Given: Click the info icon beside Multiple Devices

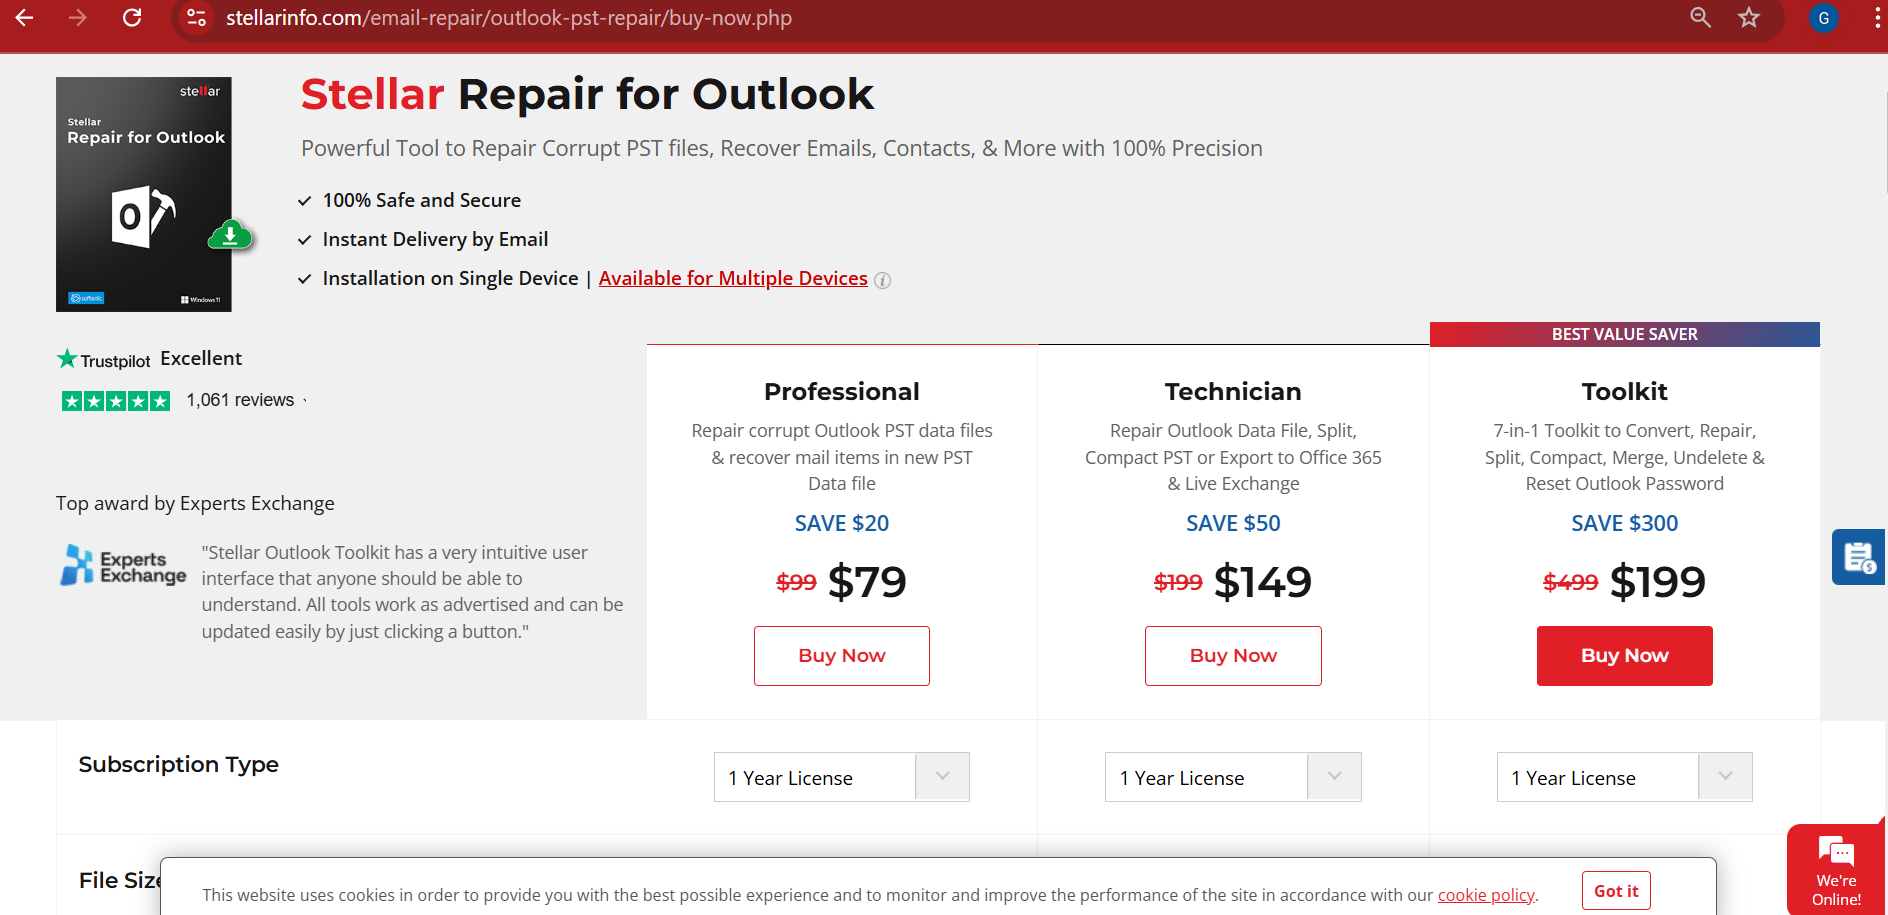Looking at the screenshot, I should point(882,281).
